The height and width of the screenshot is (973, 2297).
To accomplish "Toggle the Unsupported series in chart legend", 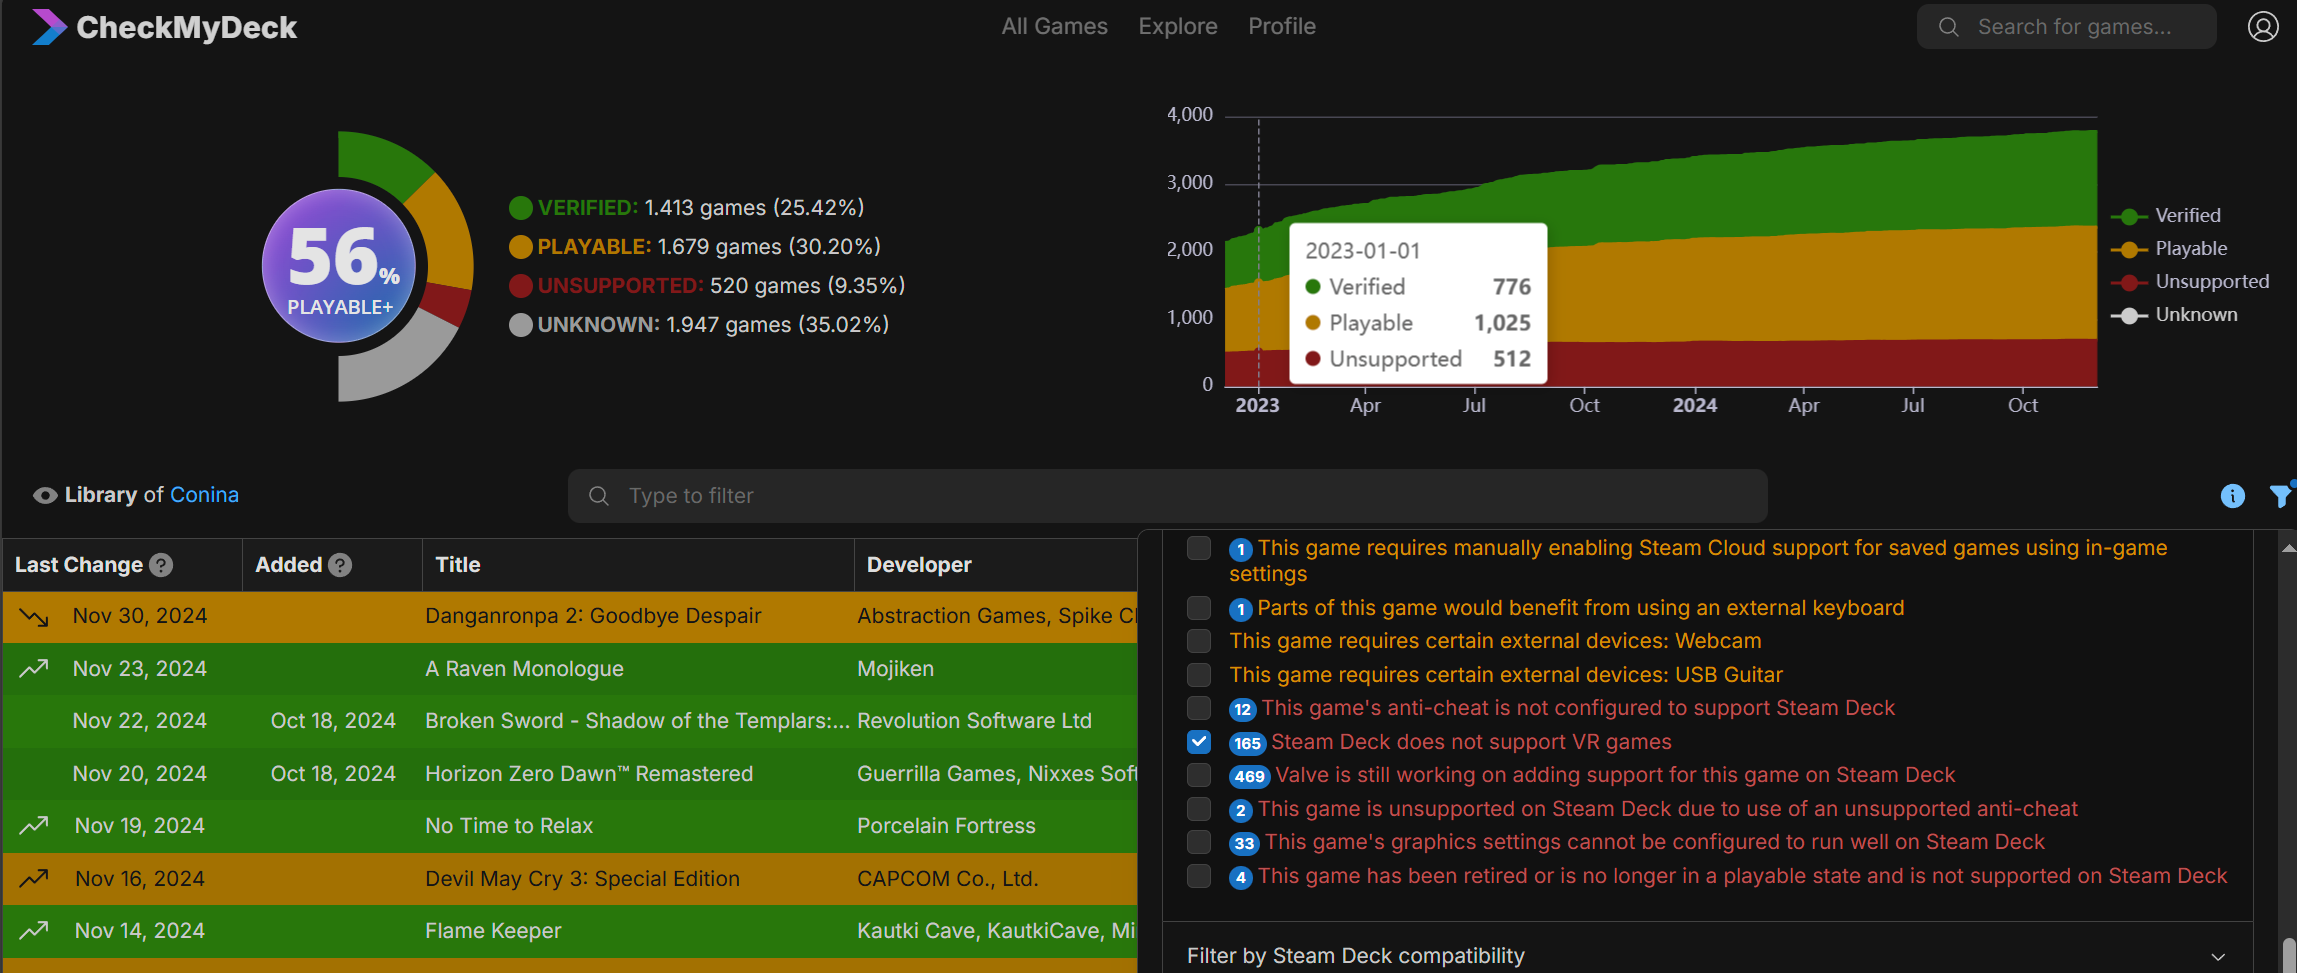I will click(x=2190, y=282).
